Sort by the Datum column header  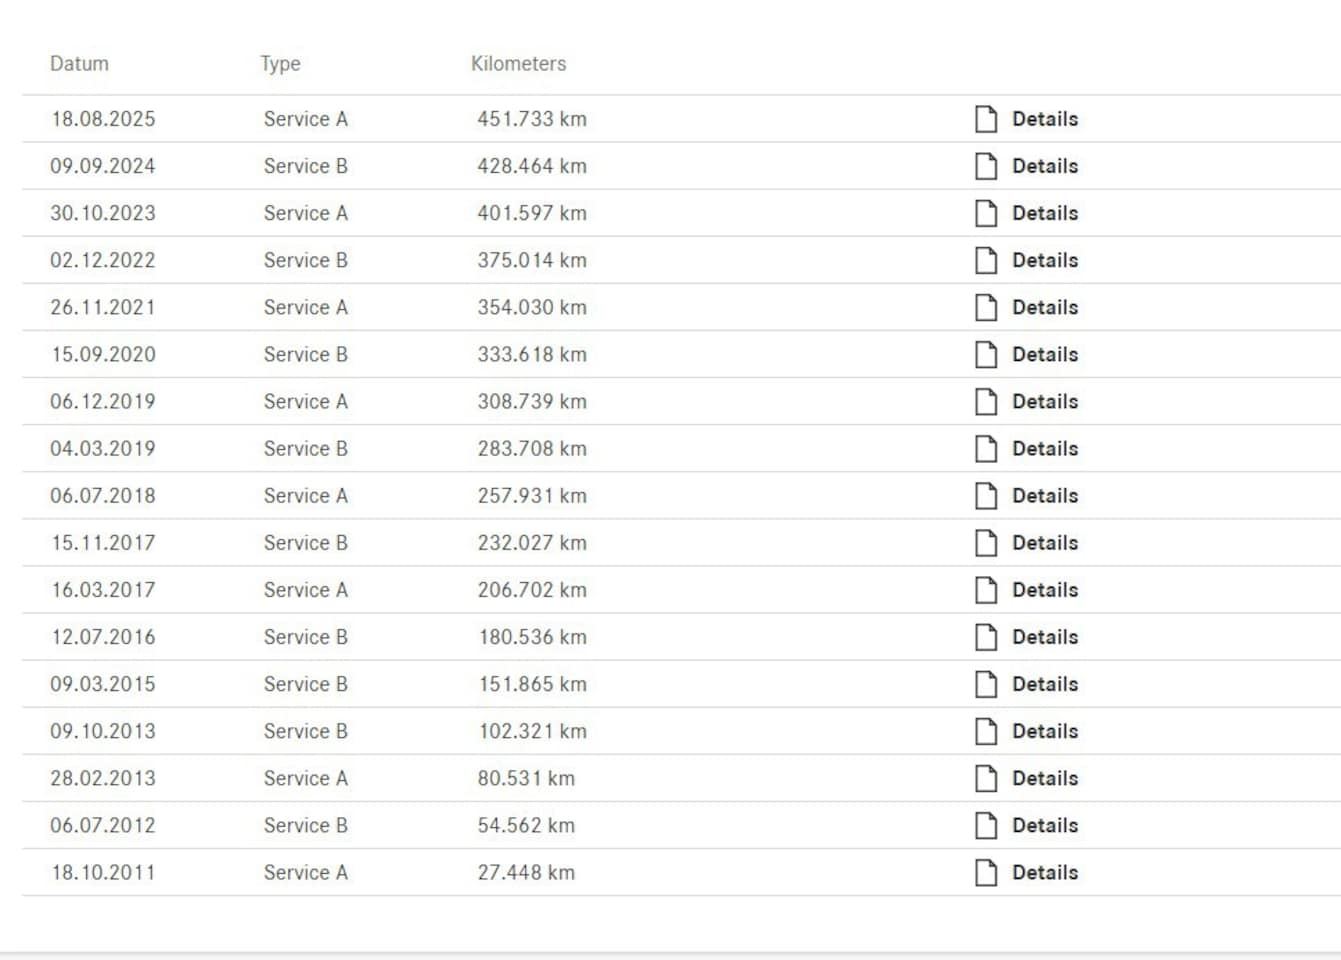79,63
